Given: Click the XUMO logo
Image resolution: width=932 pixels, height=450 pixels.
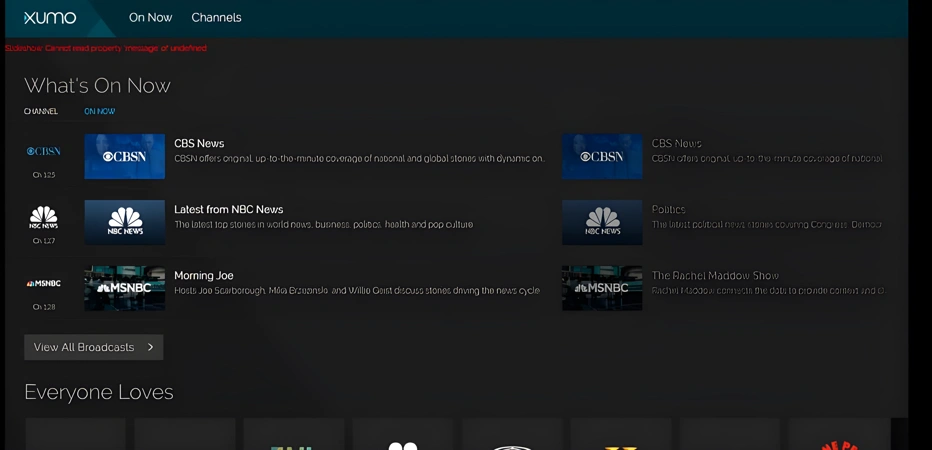Looking at the screenshot, I should click(x=50, y=18).
